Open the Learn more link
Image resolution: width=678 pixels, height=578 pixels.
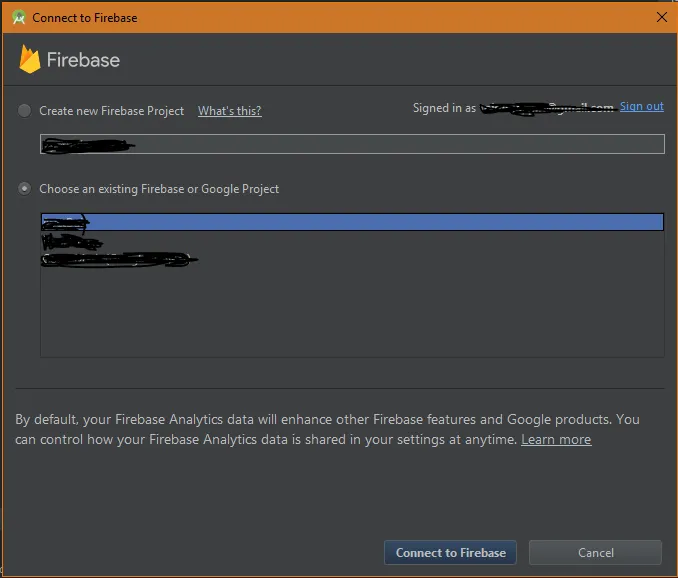click(556, 439)
